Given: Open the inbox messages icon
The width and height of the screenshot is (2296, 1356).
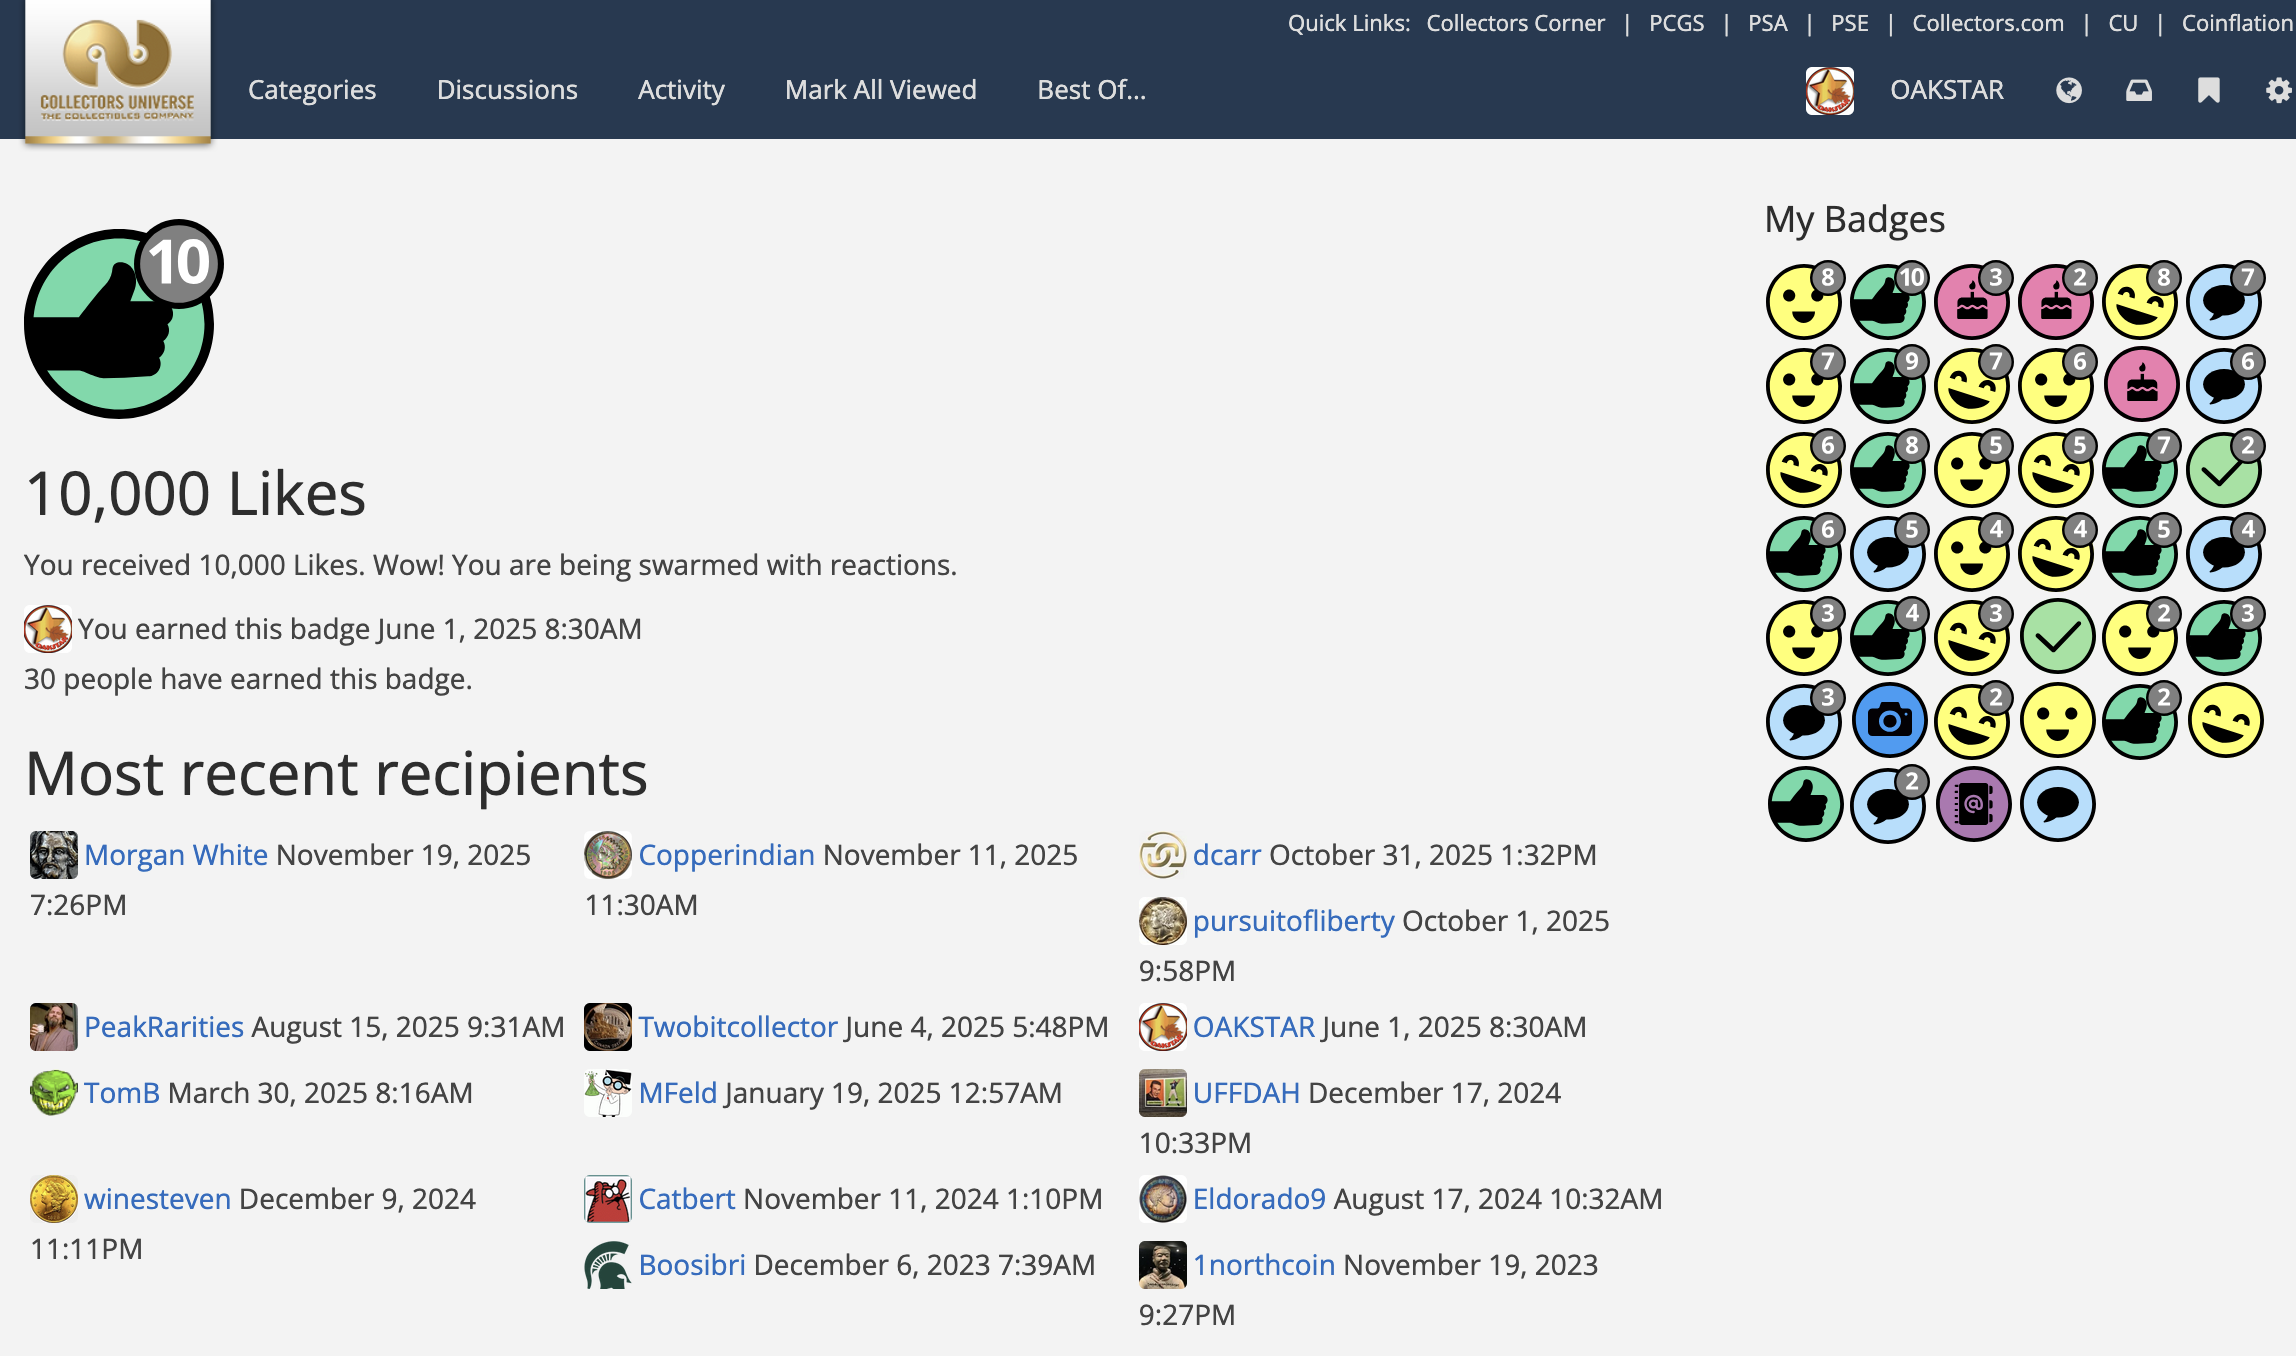Looking at the screenshot, I should point(2139,91).
